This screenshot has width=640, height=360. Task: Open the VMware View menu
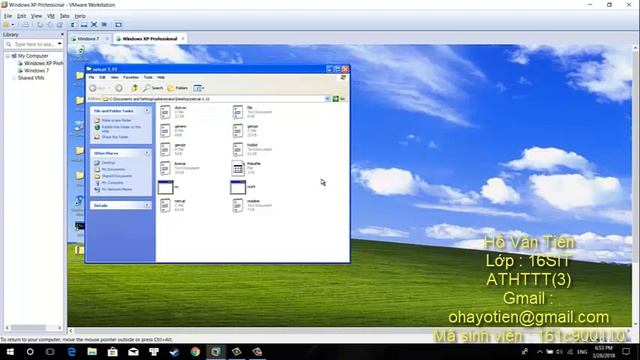click(x=36, y=16)
